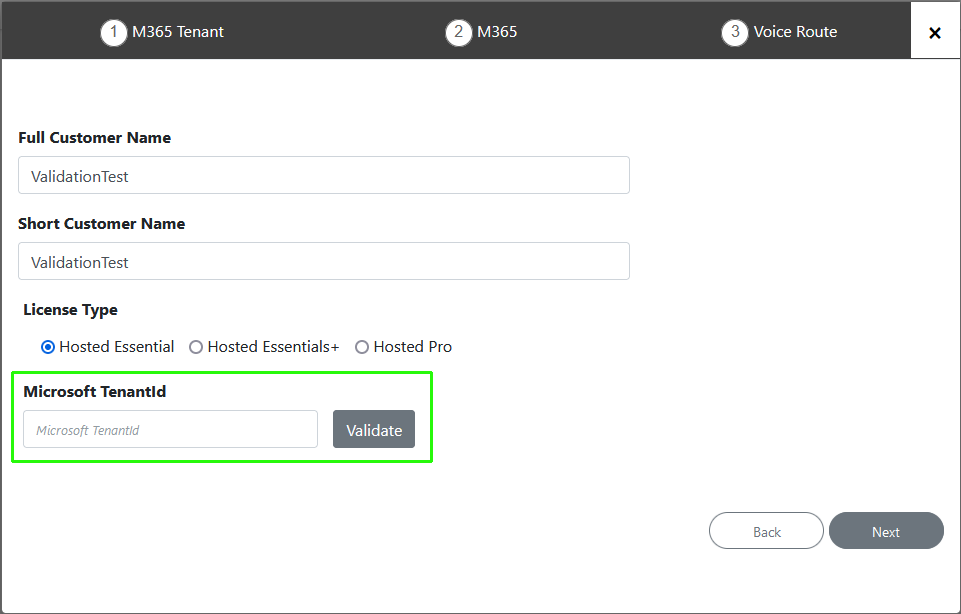The image size is (961, 614).
Task: Select the Hosted Essential radio button
Action: pyautogui.click(x=48, y=347)
